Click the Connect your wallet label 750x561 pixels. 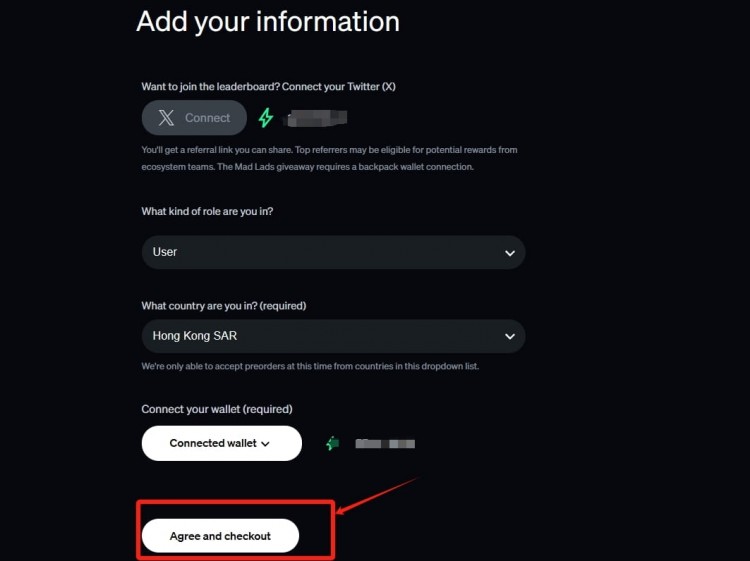coord(217,409)
